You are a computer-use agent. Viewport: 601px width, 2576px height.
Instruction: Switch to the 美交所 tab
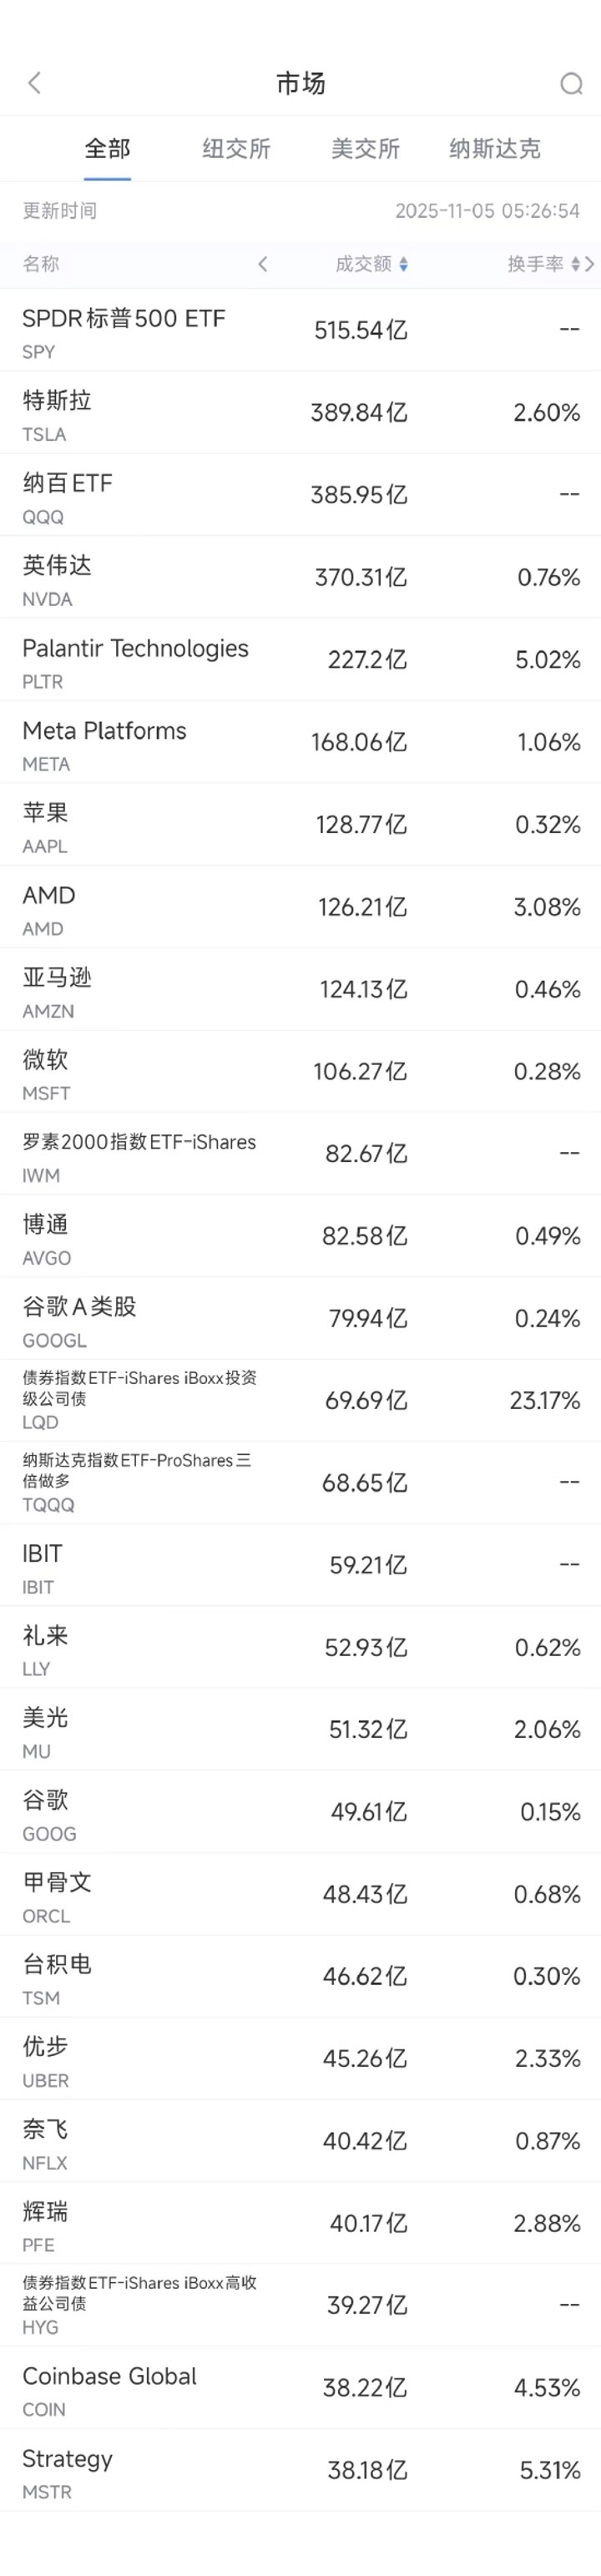(x=365, y=148)
